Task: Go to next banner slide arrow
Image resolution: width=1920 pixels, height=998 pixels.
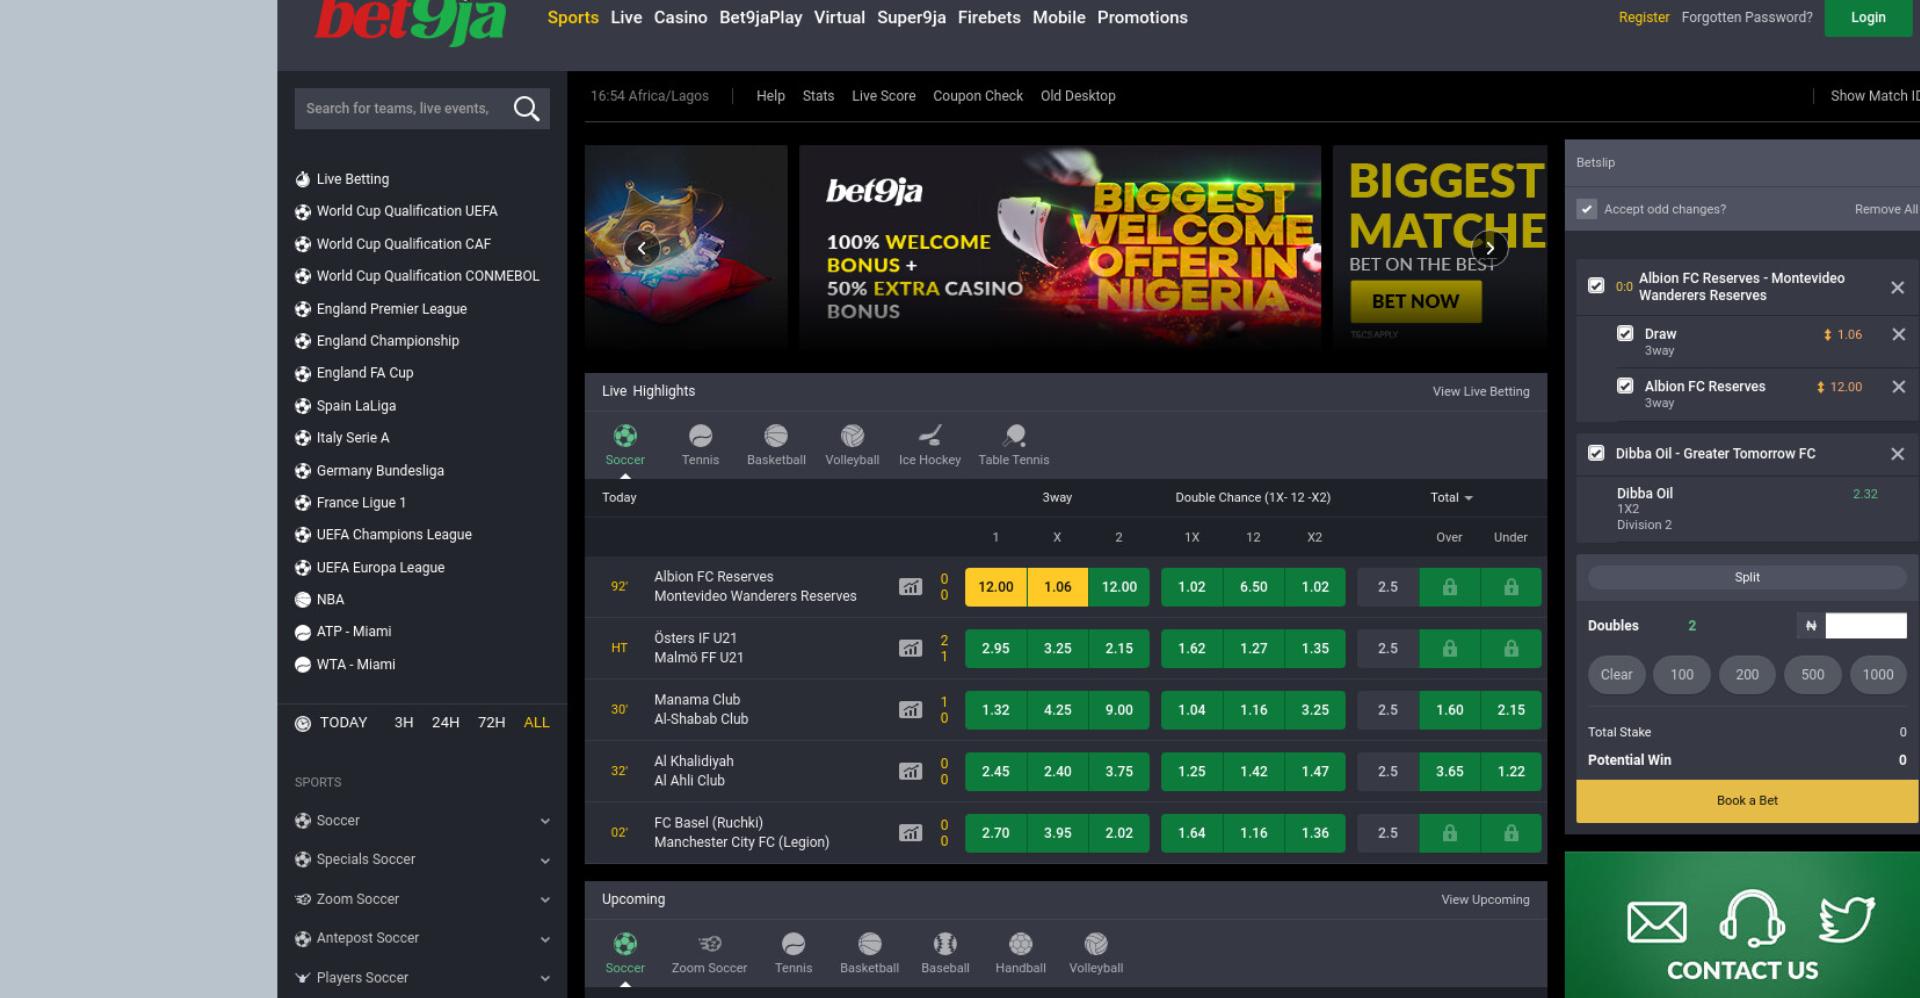Action: [x=1489, y=248]
